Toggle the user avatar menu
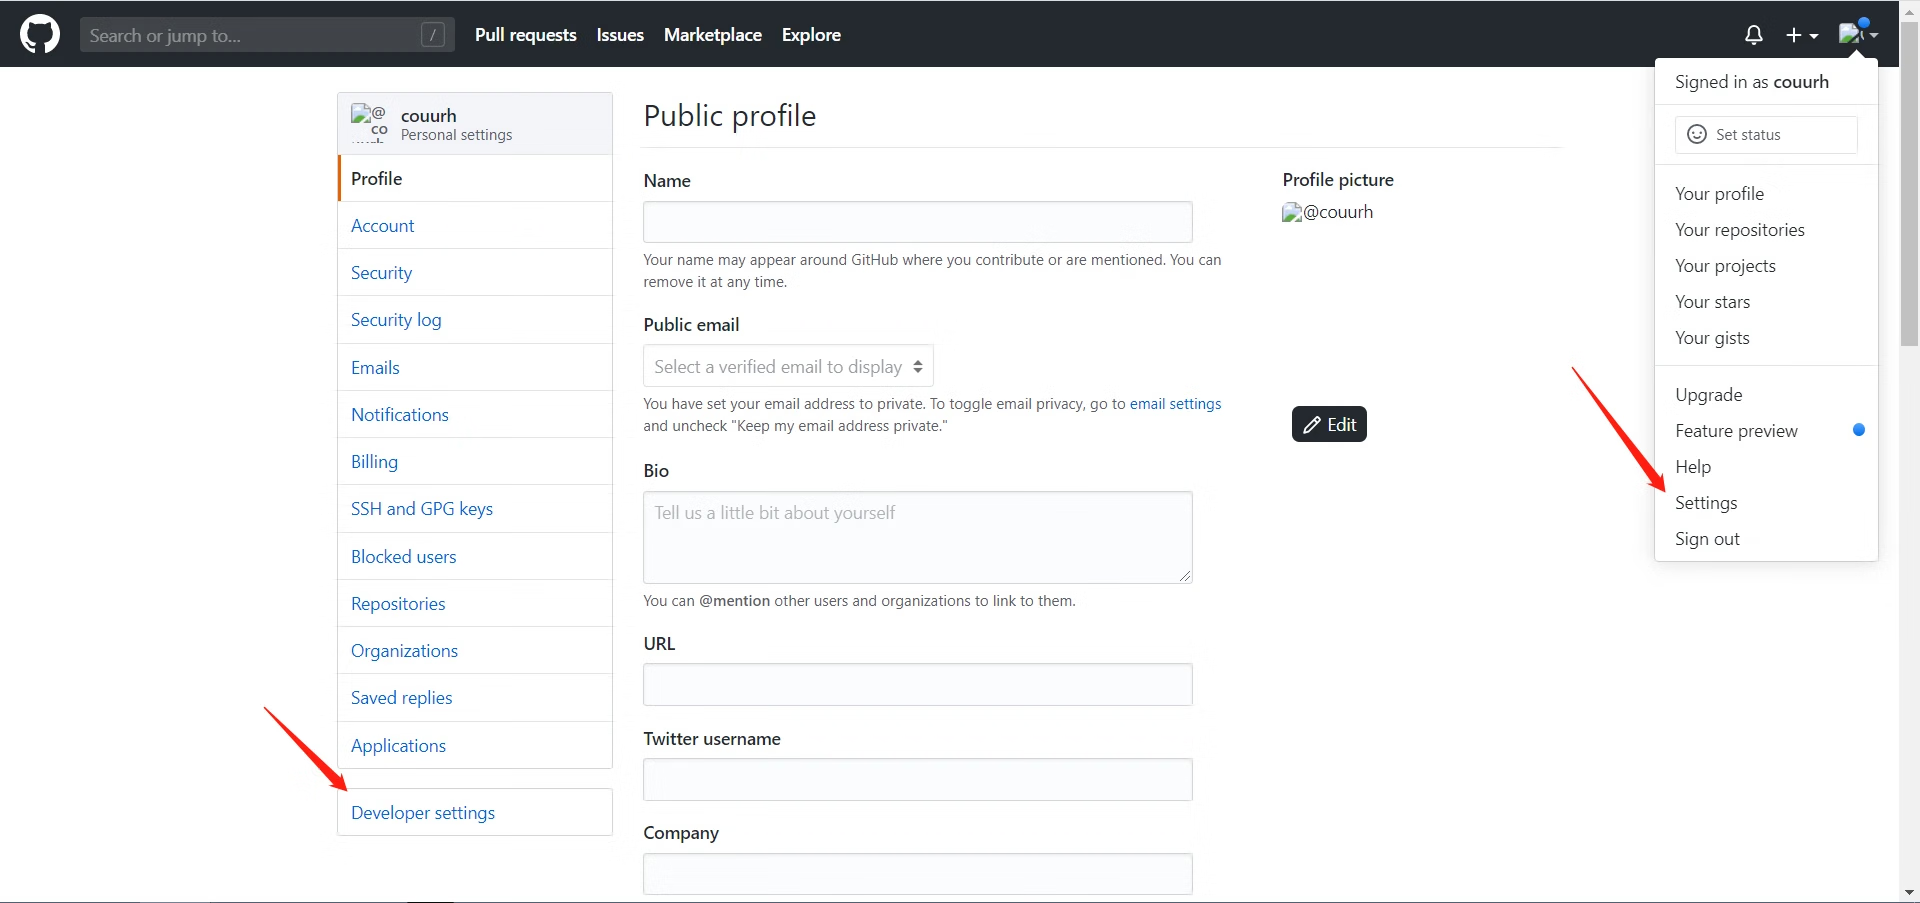Screen dimensions: 1920x903 [x=1858, y=34]
